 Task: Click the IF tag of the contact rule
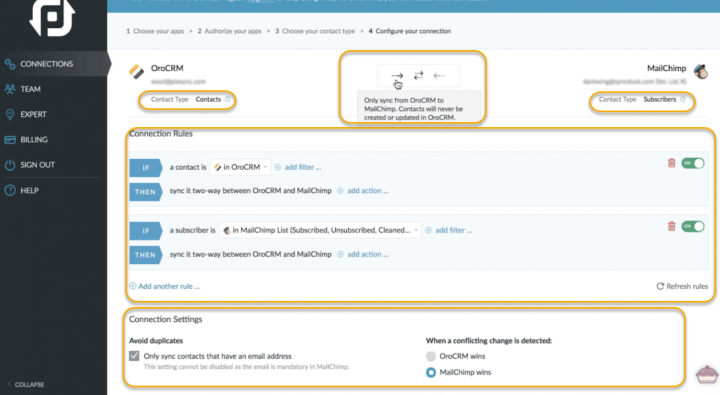[x=146, y=168]
